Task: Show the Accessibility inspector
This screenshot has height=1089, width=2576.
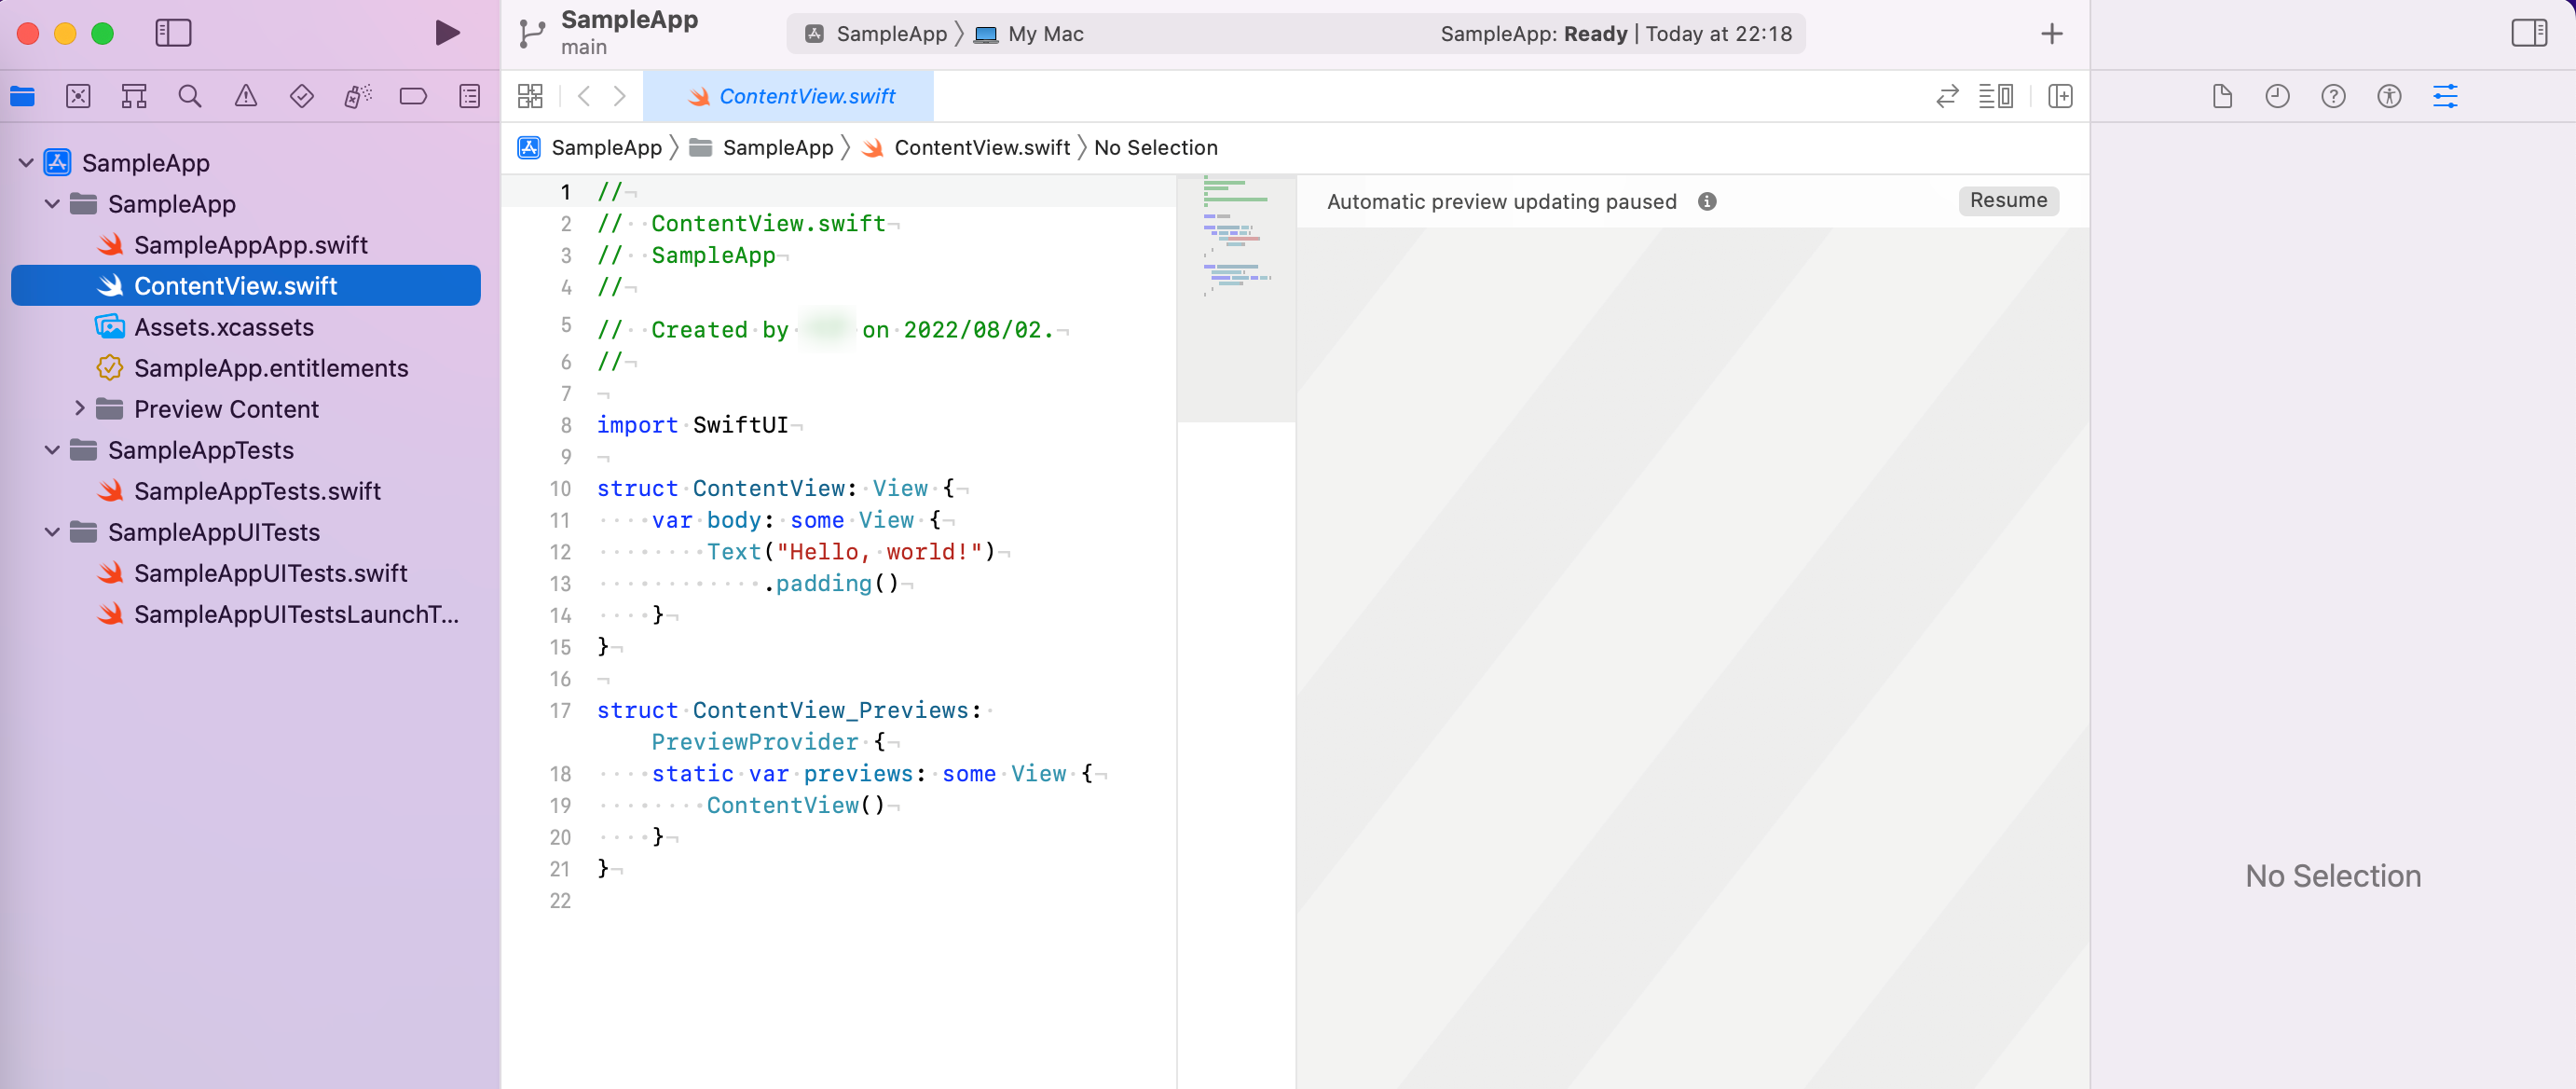Action: tap(2389, 96)
